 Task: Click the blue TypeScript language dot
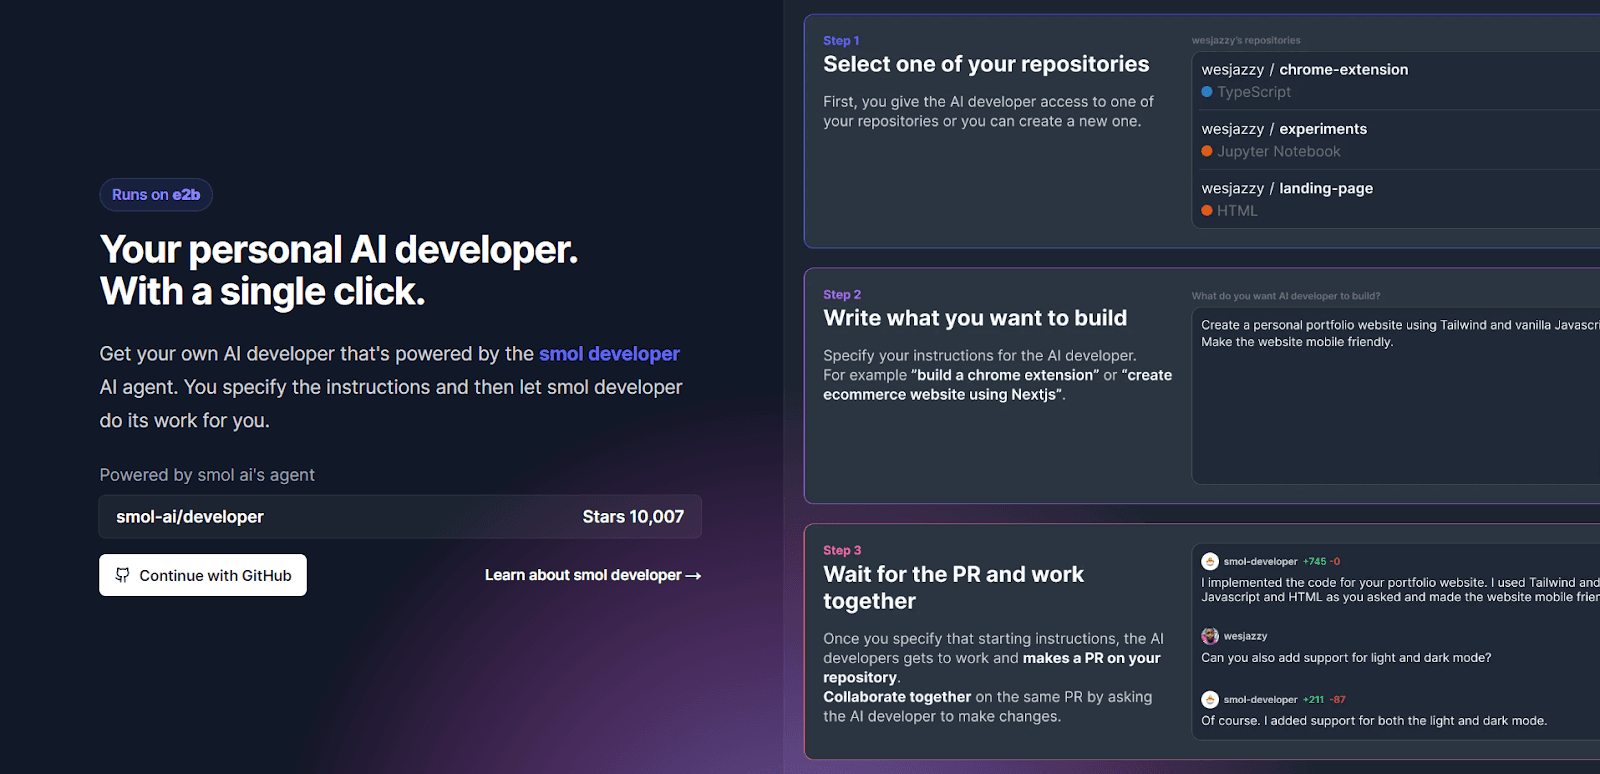[x=1207, y=92]
